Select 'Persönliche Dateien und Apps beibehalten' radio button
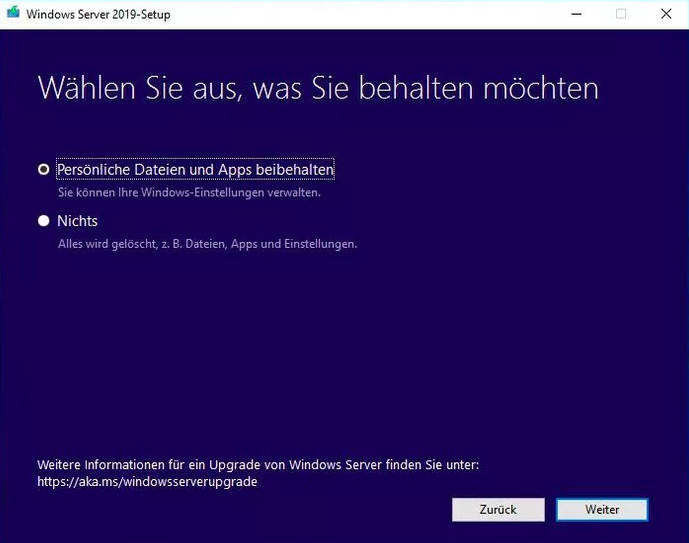 click(x=44, y=169)
